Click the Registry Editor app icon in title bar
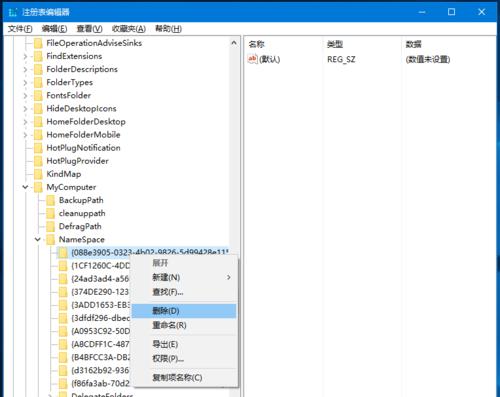Image resolution: width=500 pixels, height=397 pixels. coord(13,12)
